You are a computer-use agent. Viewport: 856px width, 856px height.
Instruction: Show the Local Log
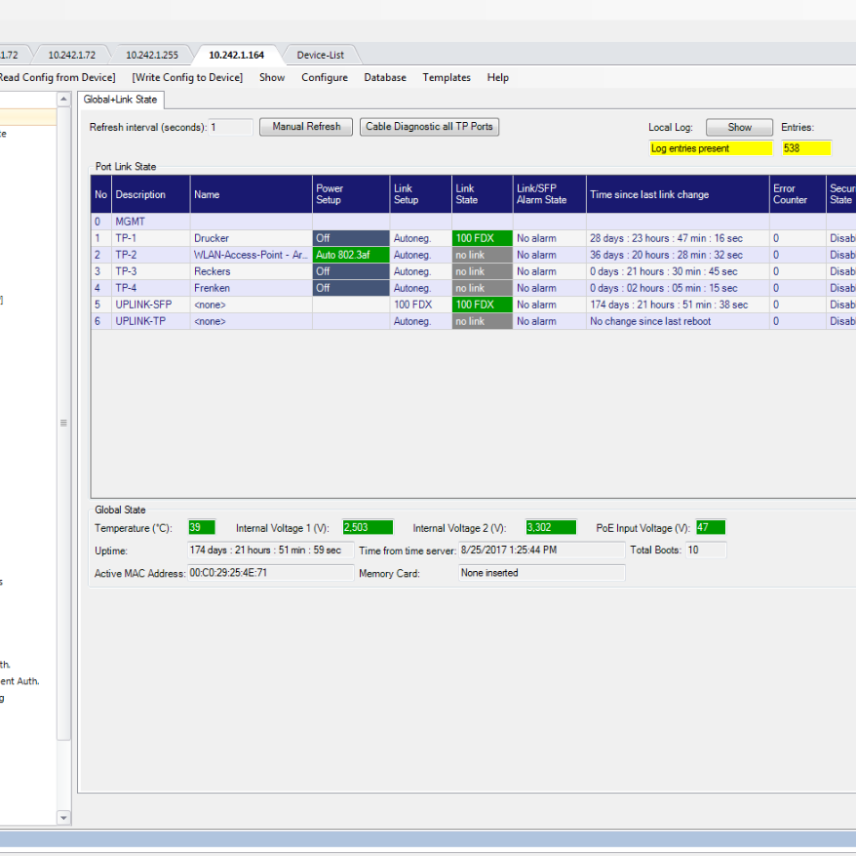tap(739, 127)
